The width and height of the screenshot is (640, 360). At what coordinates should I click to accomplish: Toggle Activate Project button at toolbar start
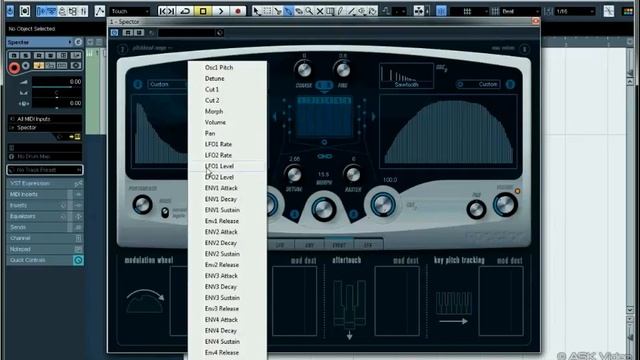pyautogui.click(x=10, y=11)
